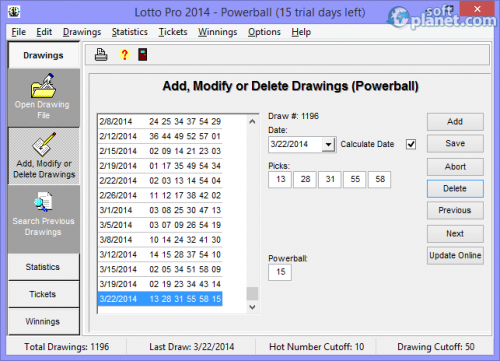Click the Save button
500x361 pixels.
click(x=455, y=143)
